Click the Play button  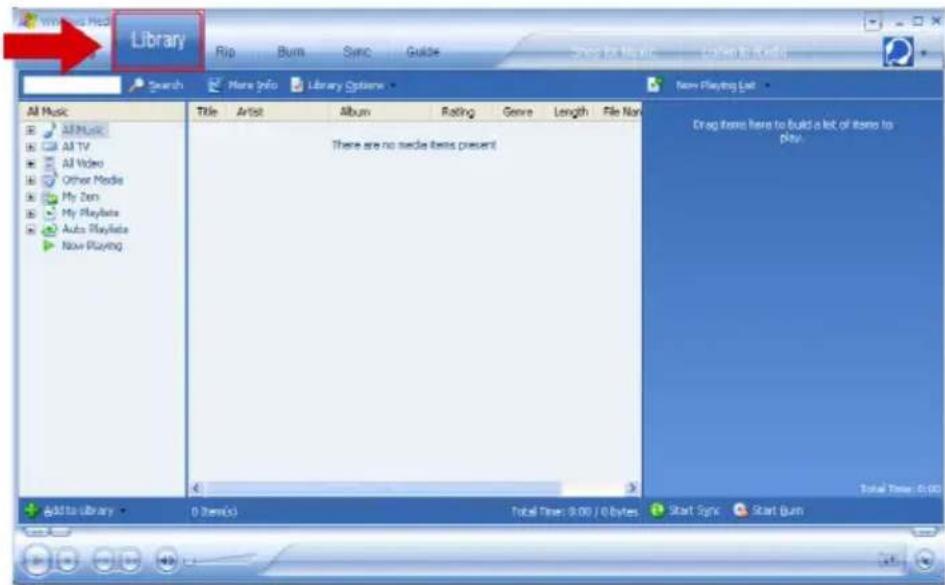click(x=36, y=562)
